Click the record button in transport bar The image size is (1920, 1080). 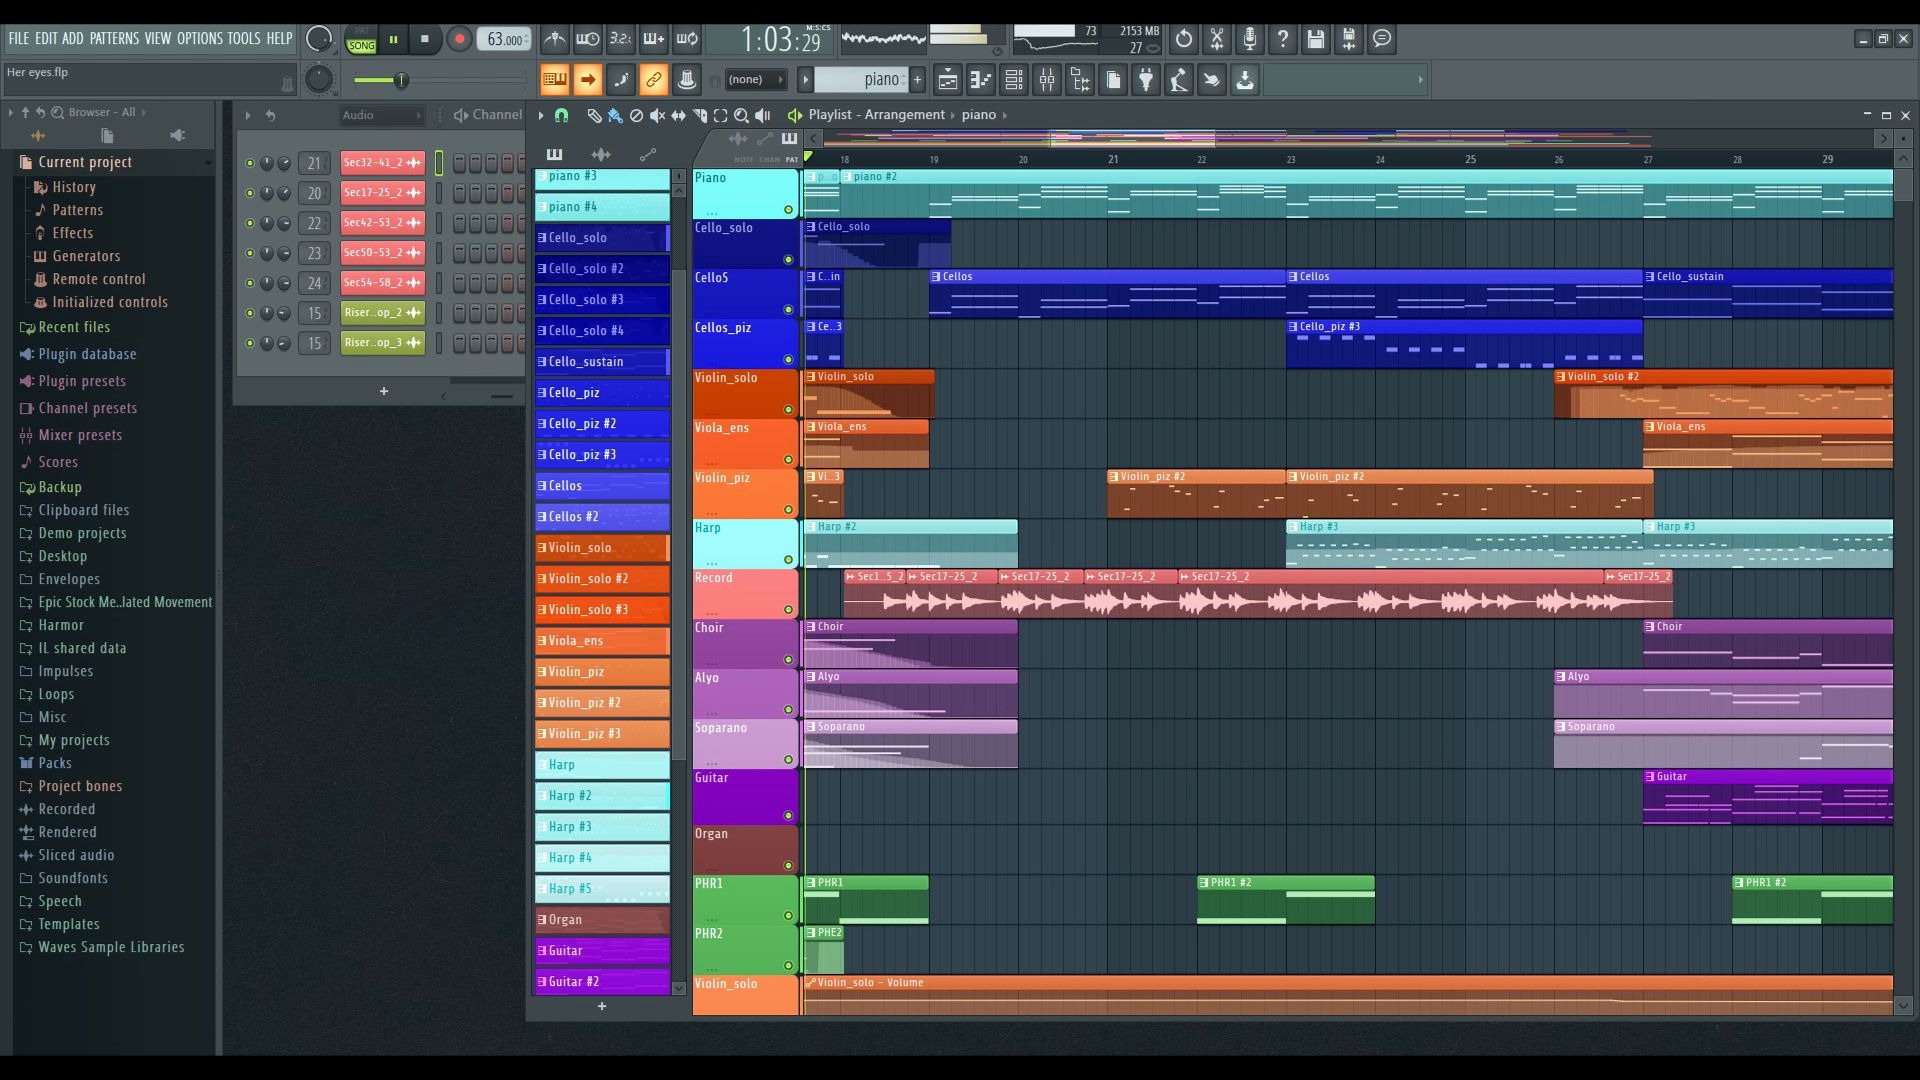pyautogui.click(x=458, y=38)
